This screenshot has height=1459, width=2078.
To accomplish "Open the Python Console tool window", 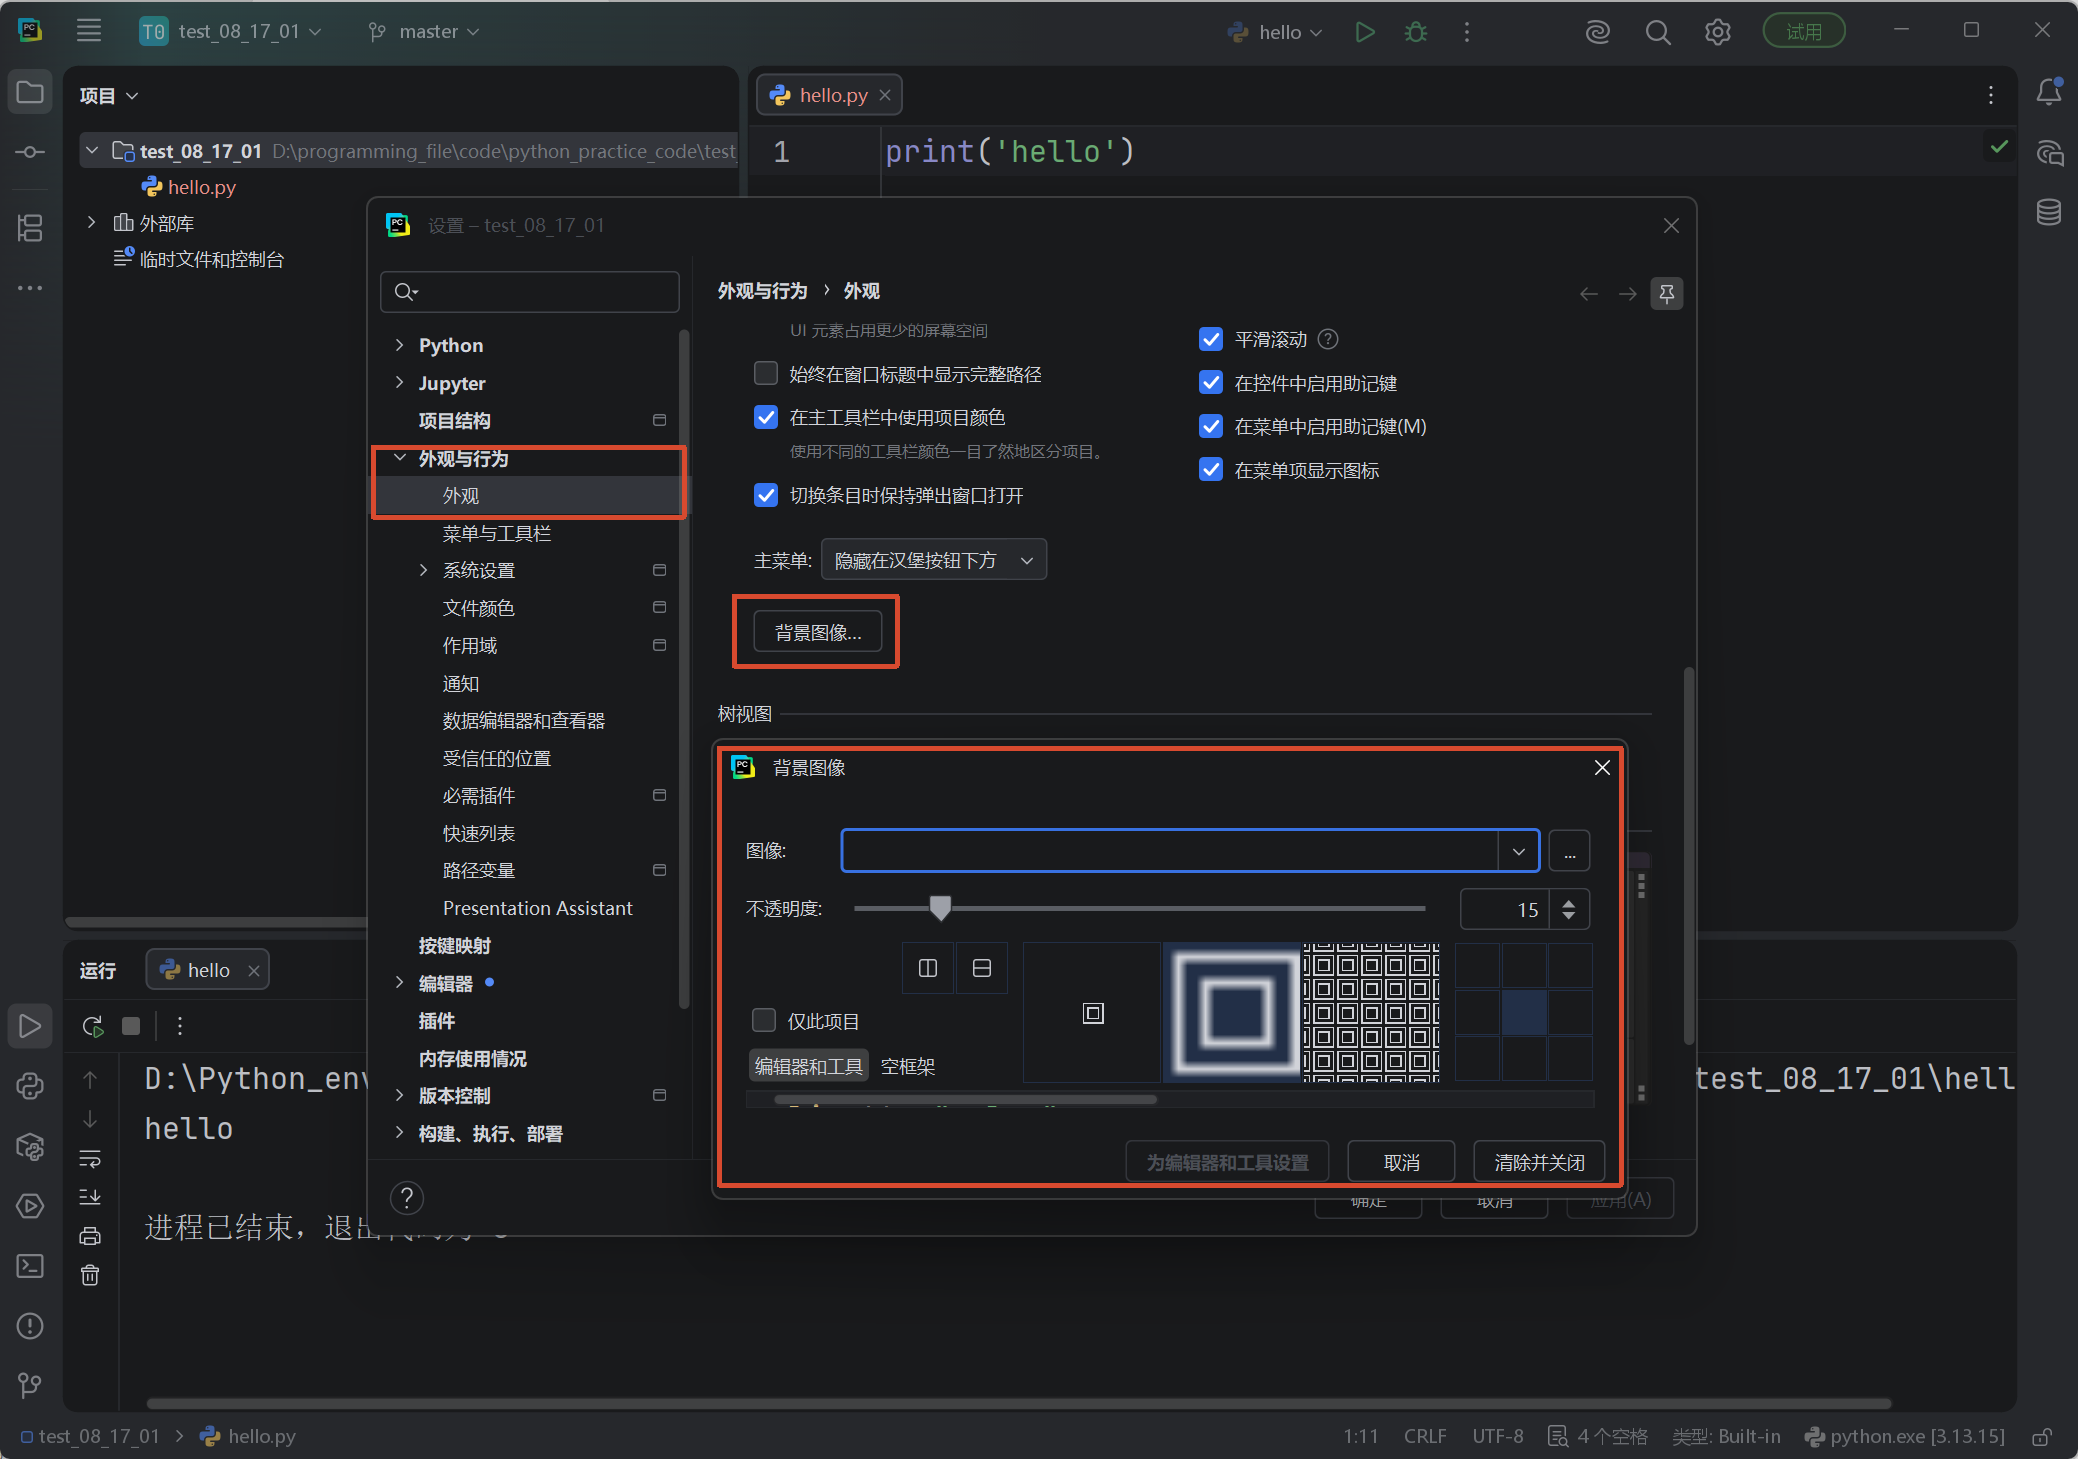I will click(x=30, y=1085).
